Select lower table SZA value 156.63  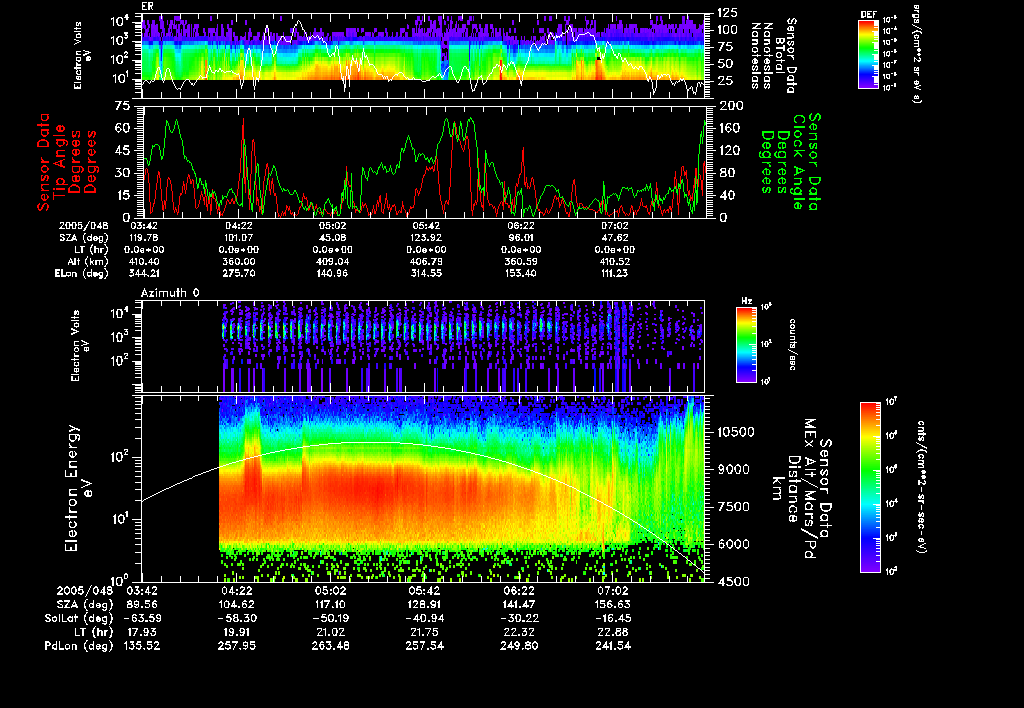[613, 605]
